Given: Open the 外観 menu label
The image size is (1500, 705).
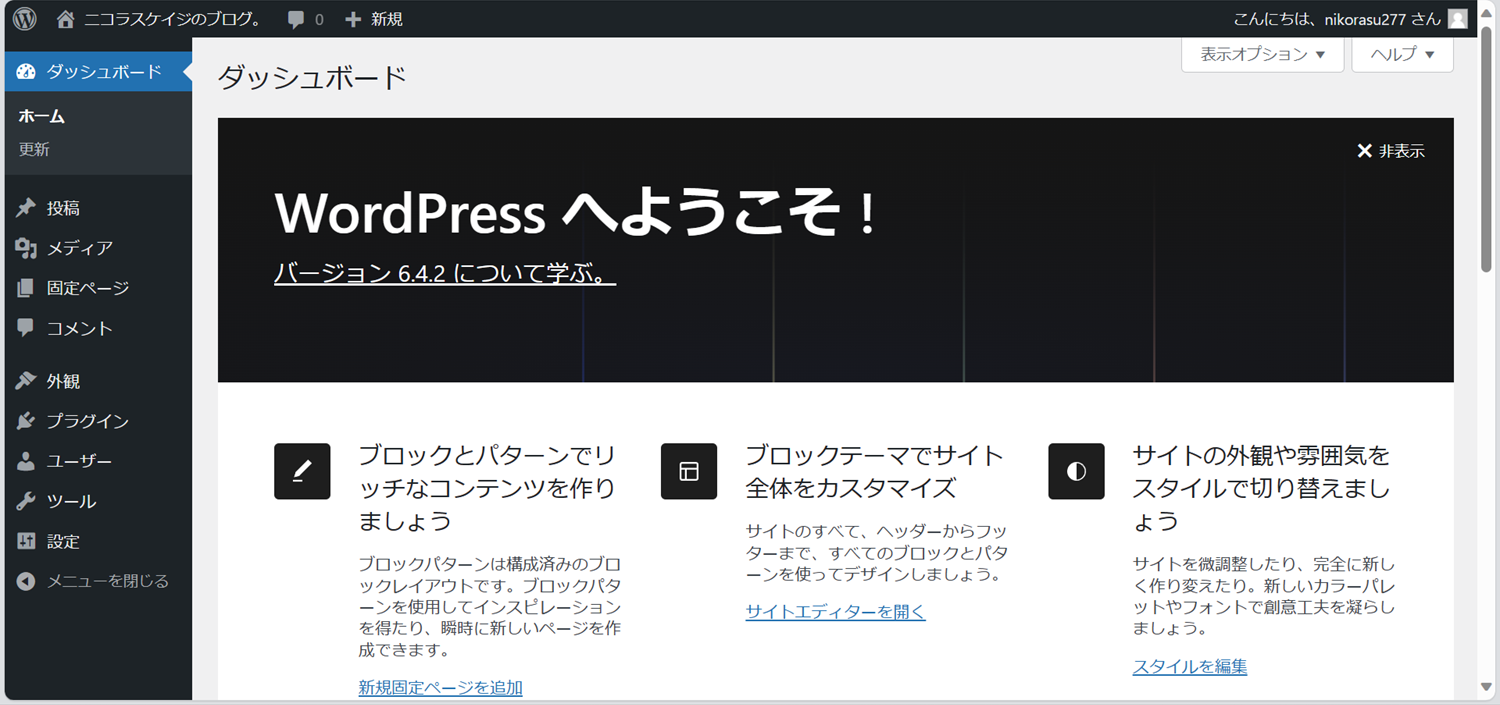Looking at the screenshot, I should [63, 381].
